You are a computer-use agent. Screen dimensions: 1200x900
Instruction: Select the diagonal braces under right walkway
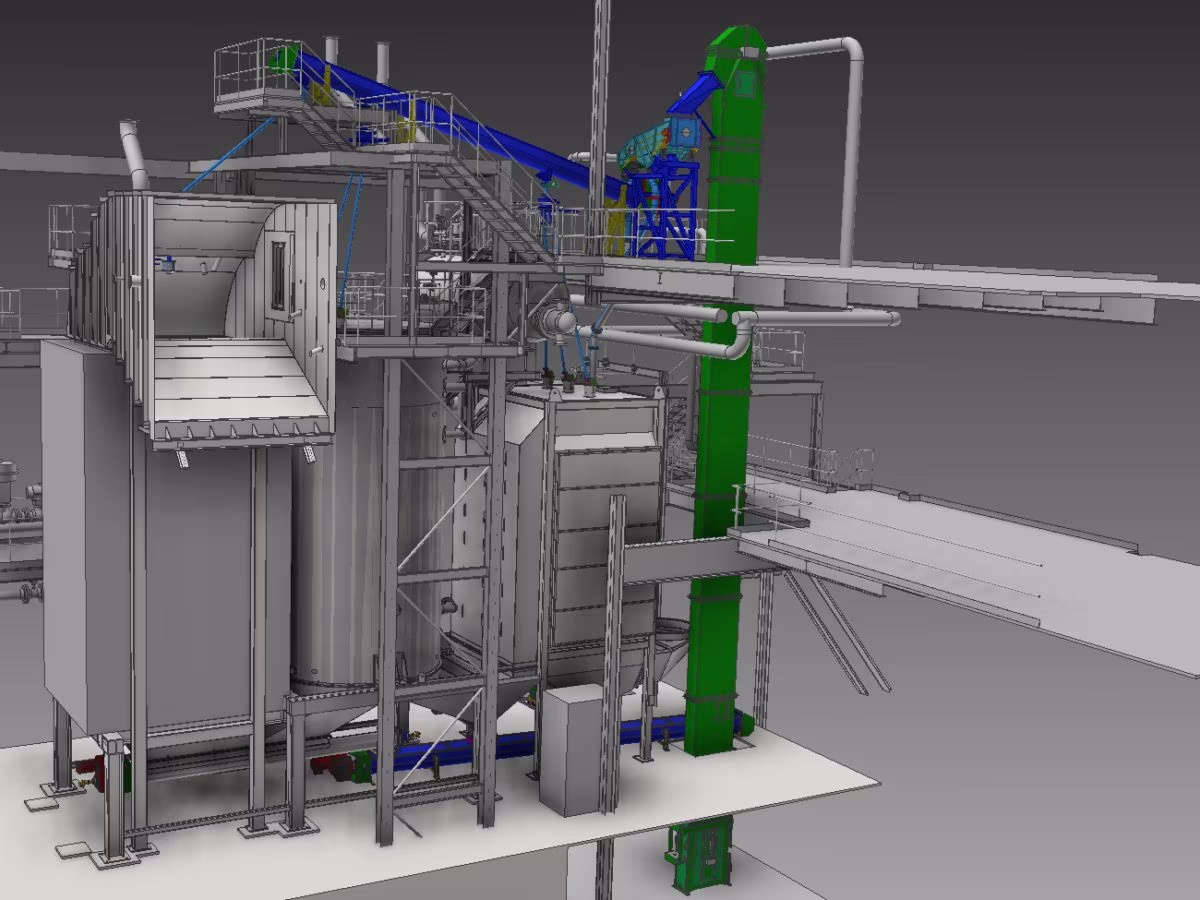click(835, 630)
